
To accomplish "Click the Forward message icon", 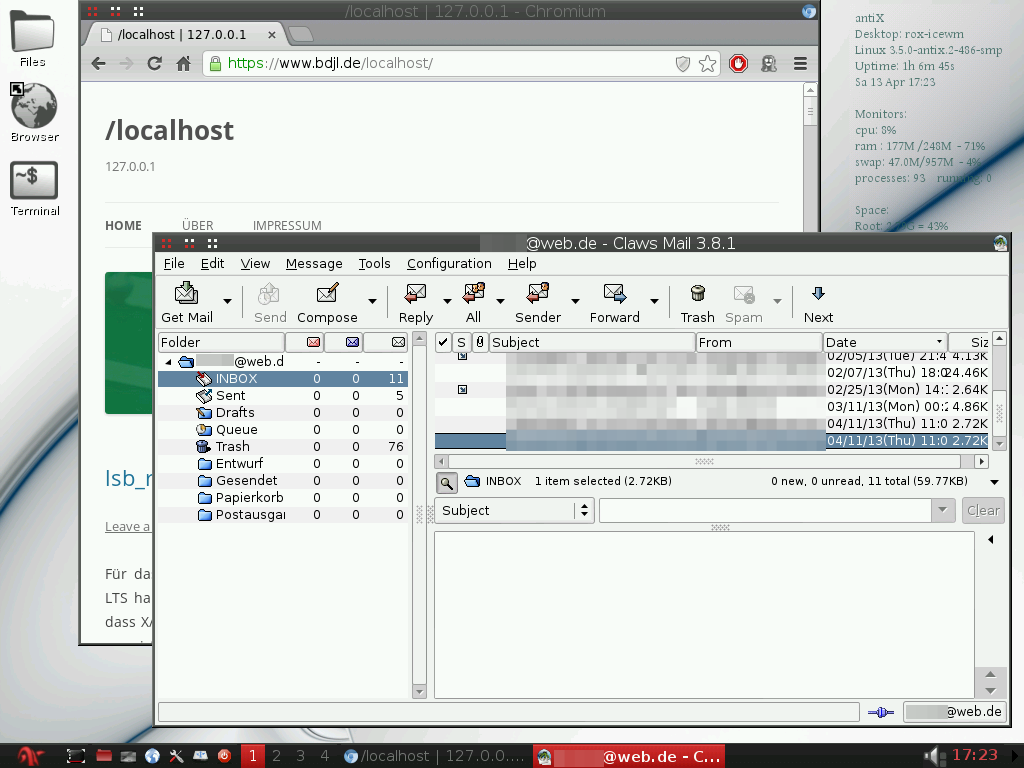I will [614, 294].
